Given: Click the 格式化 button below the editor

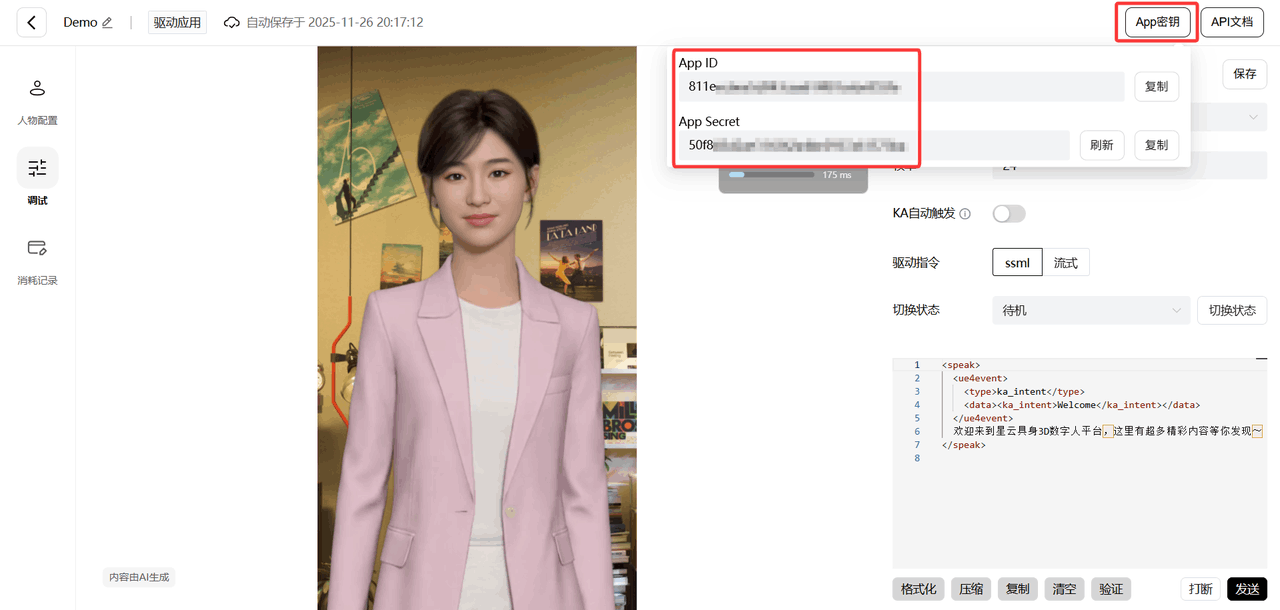Looking at the screenshot, I should point(918,589).
